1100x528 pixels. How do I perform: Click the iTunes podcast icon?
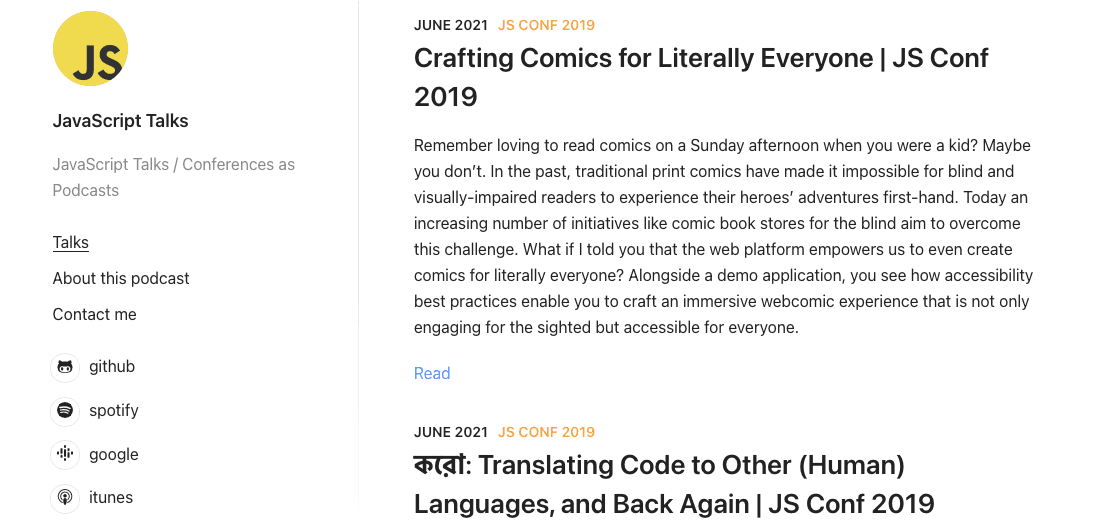[65, 498]
